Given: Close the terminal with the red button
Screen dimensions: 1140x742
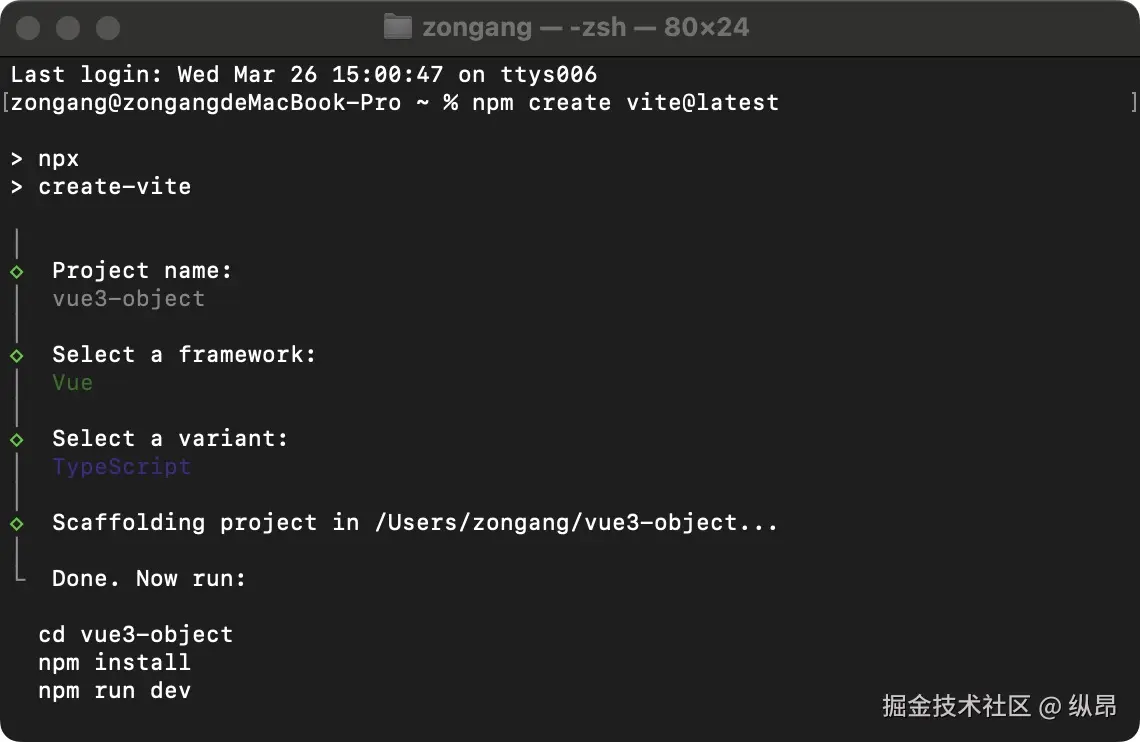Looking at the screenshot, I should click(x=28, y=28).
